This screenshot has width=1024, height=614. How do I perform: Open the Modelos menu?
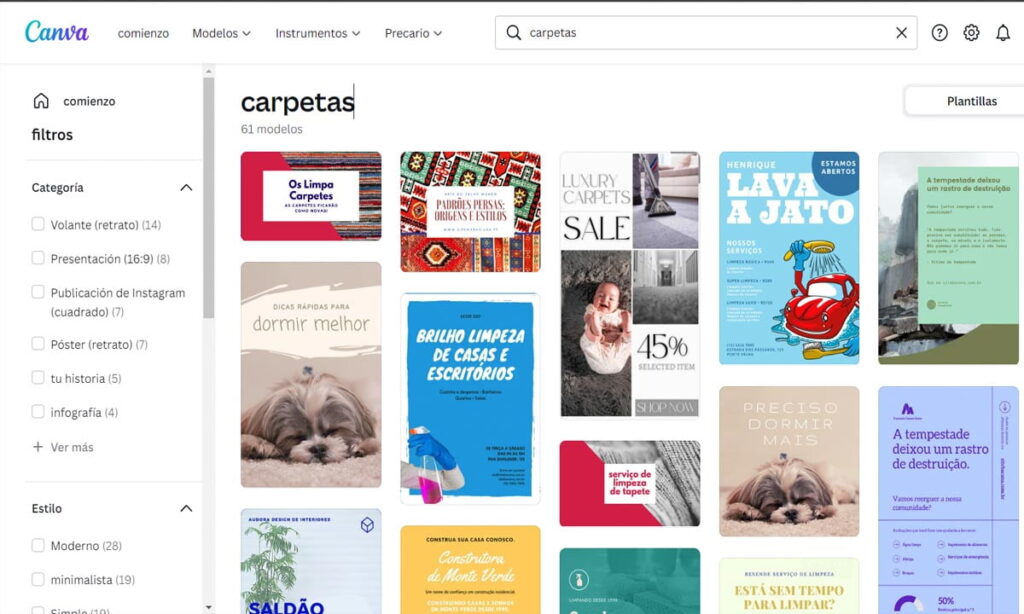(221, 33)
